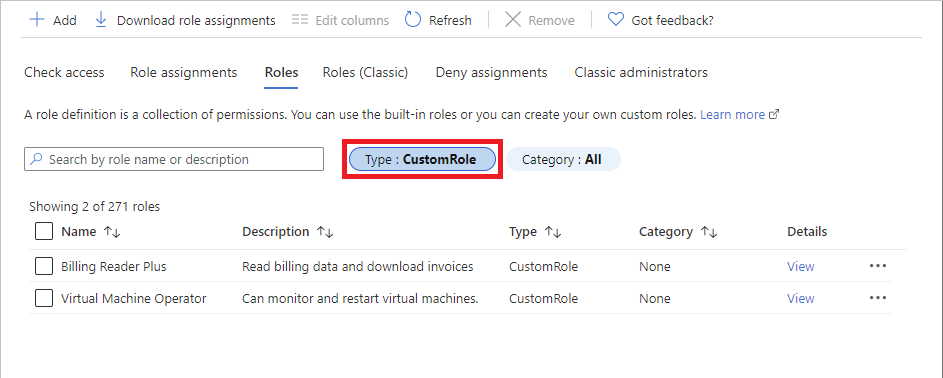The image size is (943, 378).
Task: Click the Add plus icon
Action: pyautogui.click(x=37, y=20)
